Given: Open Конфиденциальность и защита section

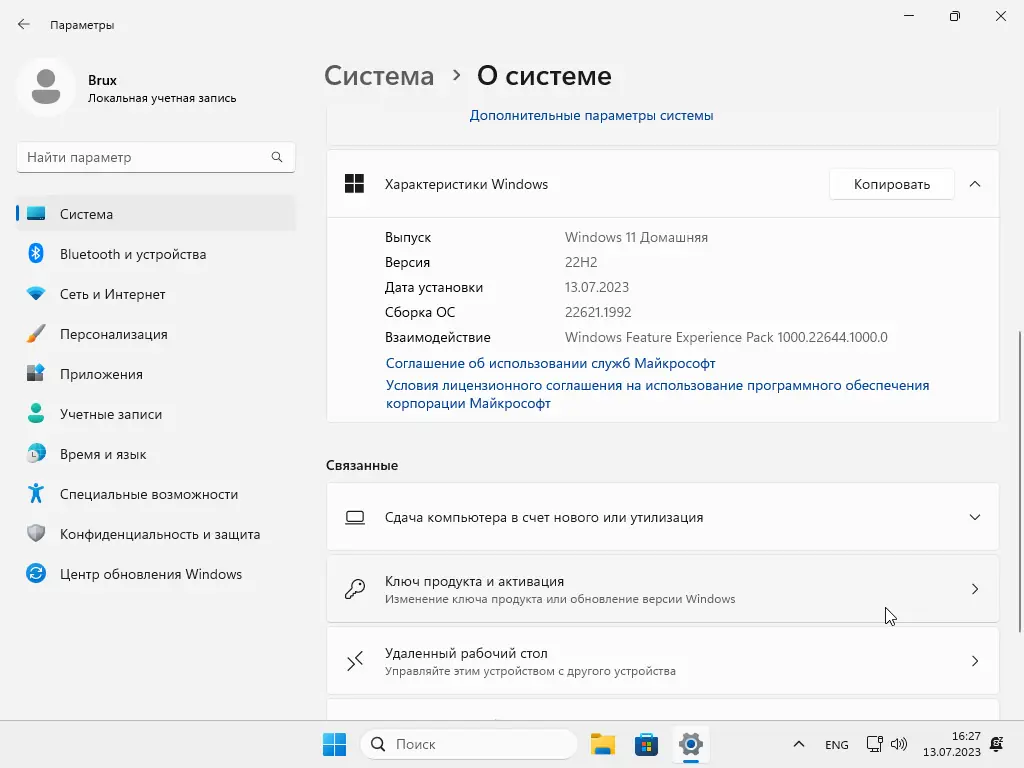Looking at the screenshot, I should [155, 534].
